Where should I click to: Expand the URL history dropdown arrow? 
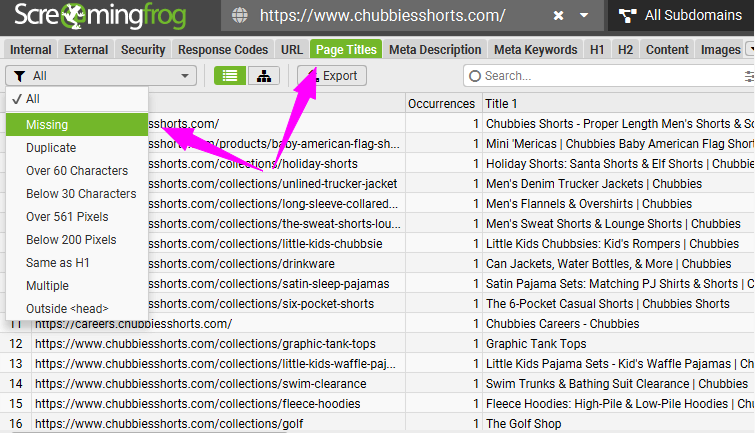(585, 16)
